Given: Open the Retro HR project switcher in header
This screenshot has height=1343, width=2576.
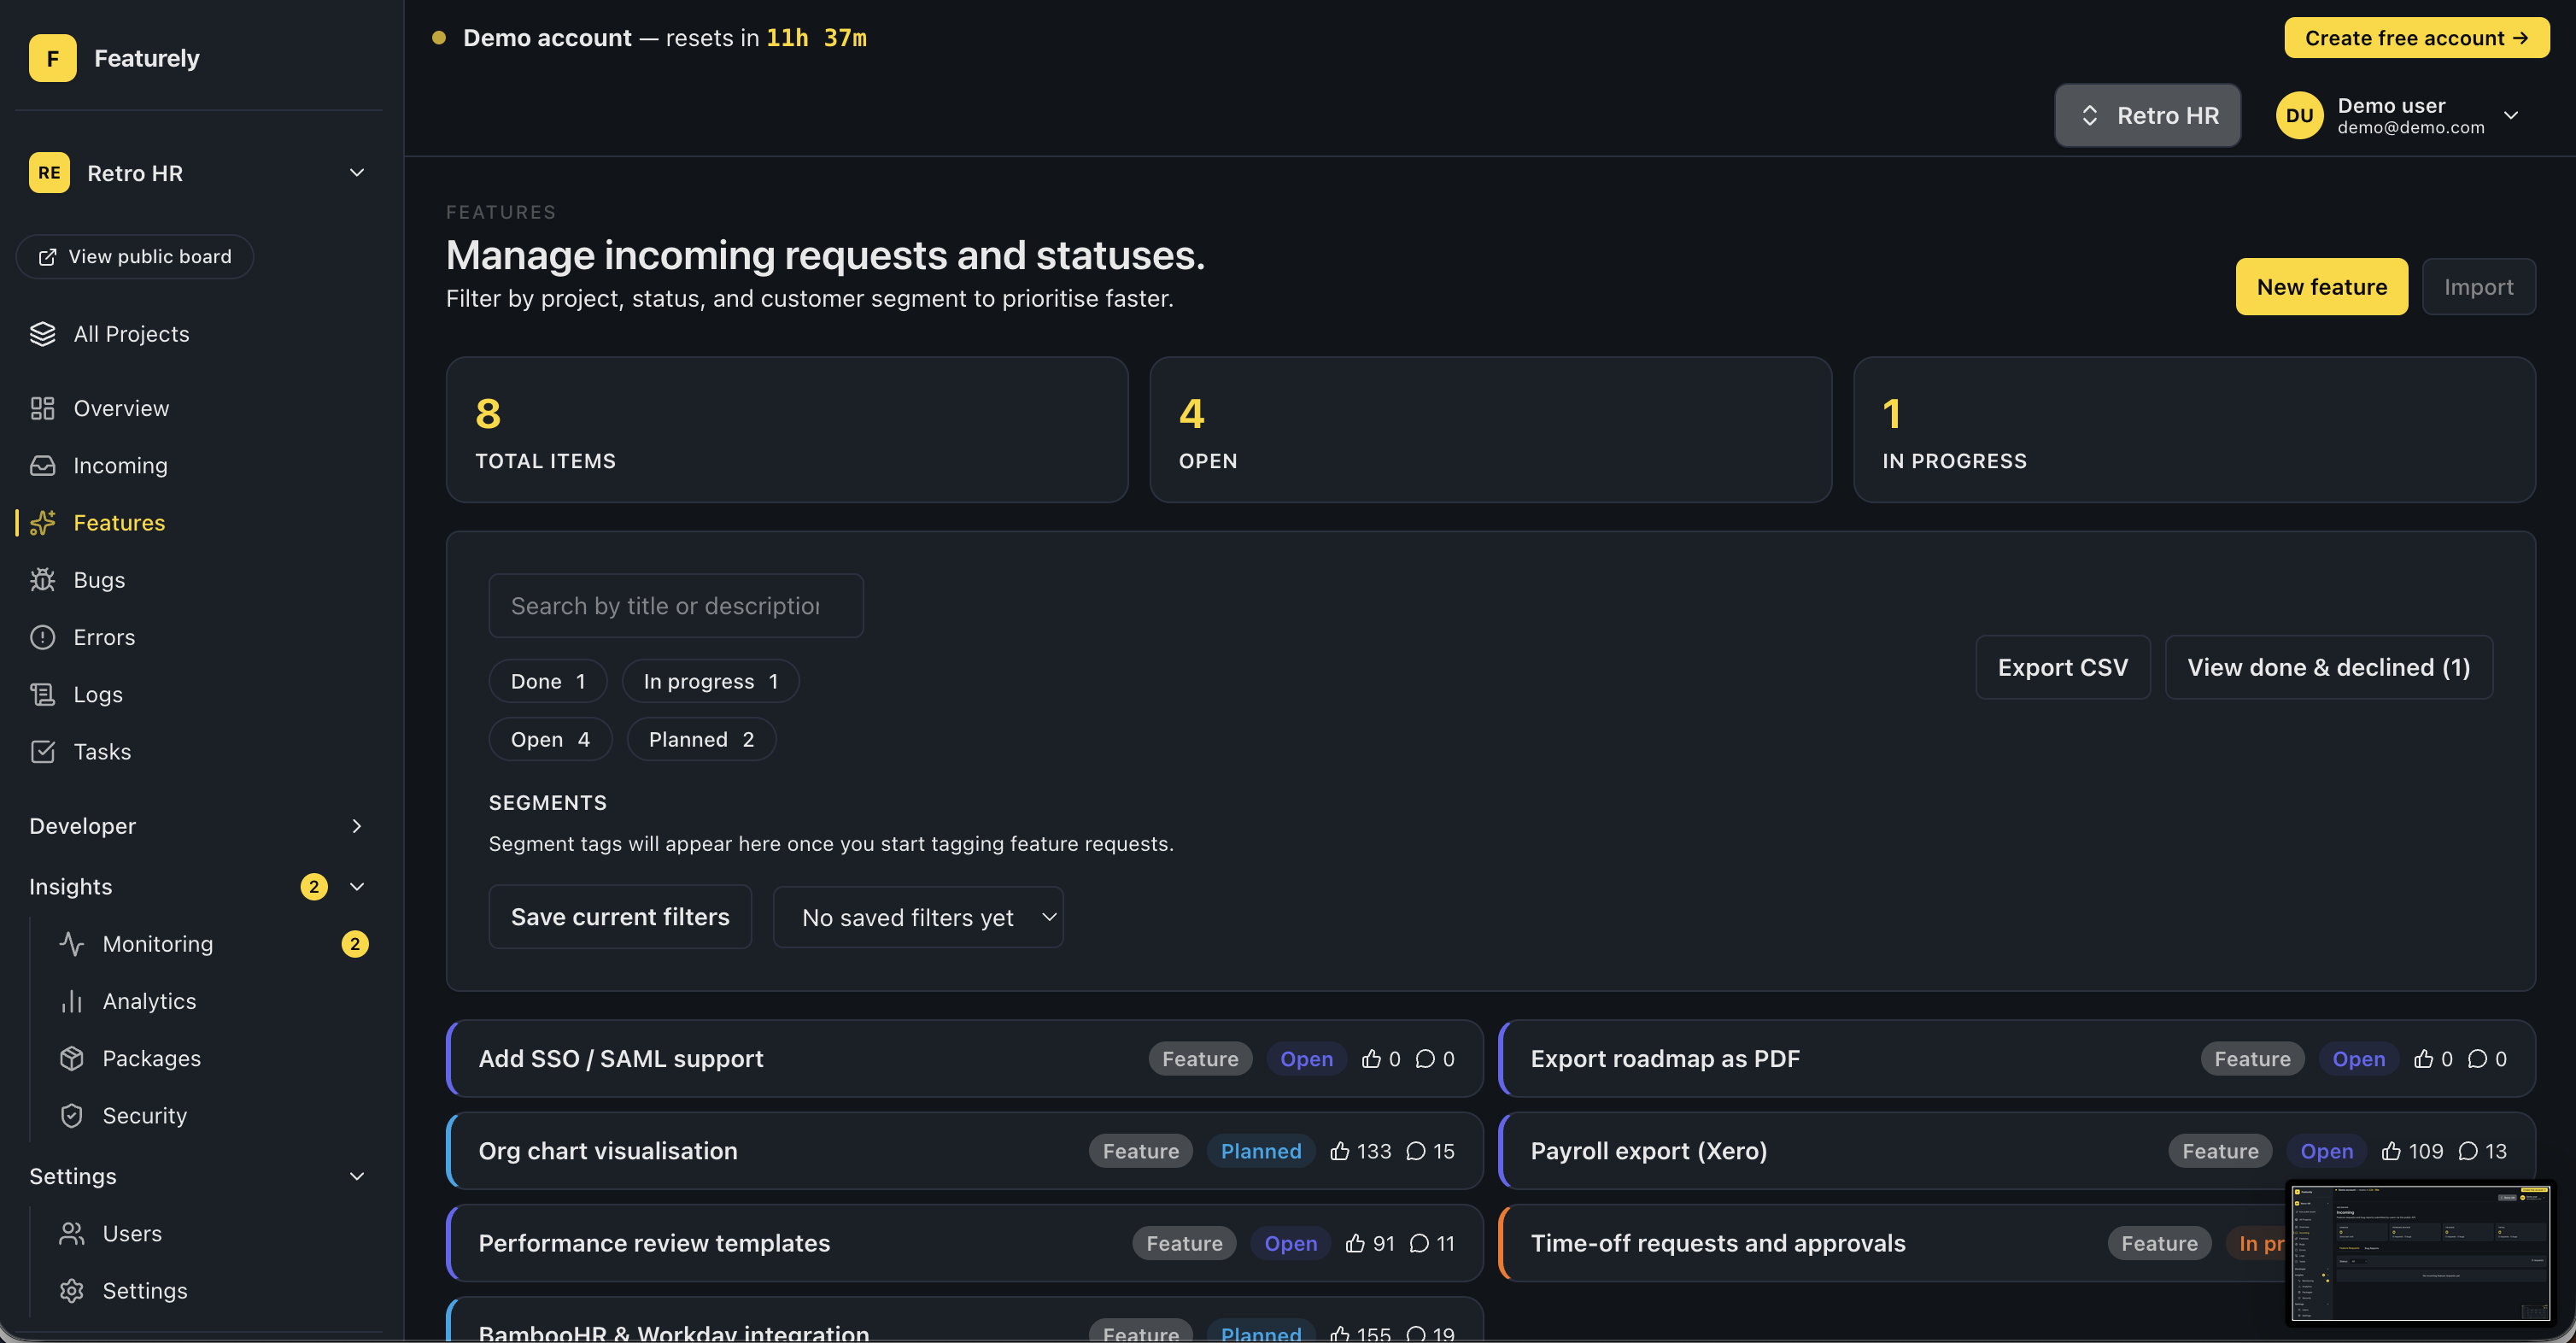Looking at the screenshot, I should click(x=2147, y=115).
